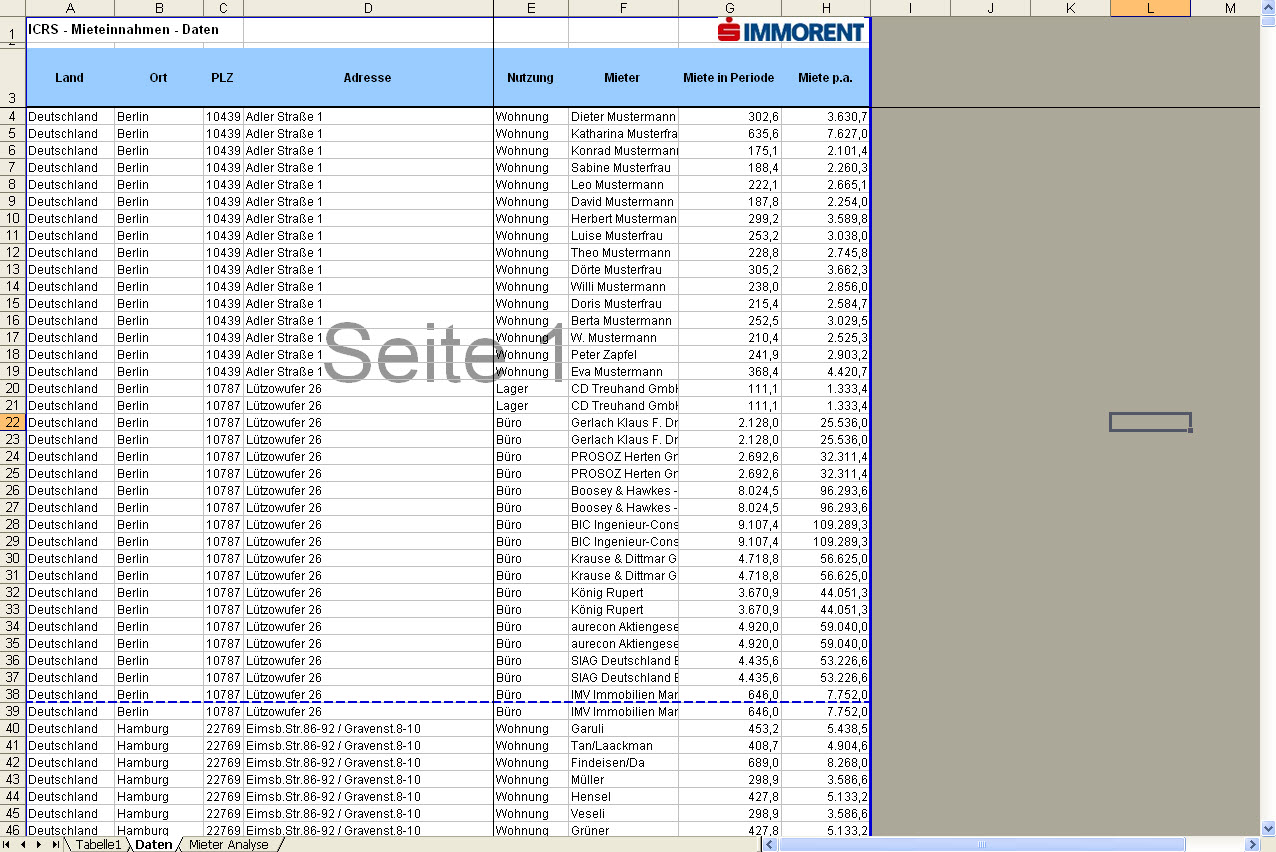Jump to last sheet tab arrow
The width and height of the screenshot is (1276, 852).
click(x=54, y=845)
